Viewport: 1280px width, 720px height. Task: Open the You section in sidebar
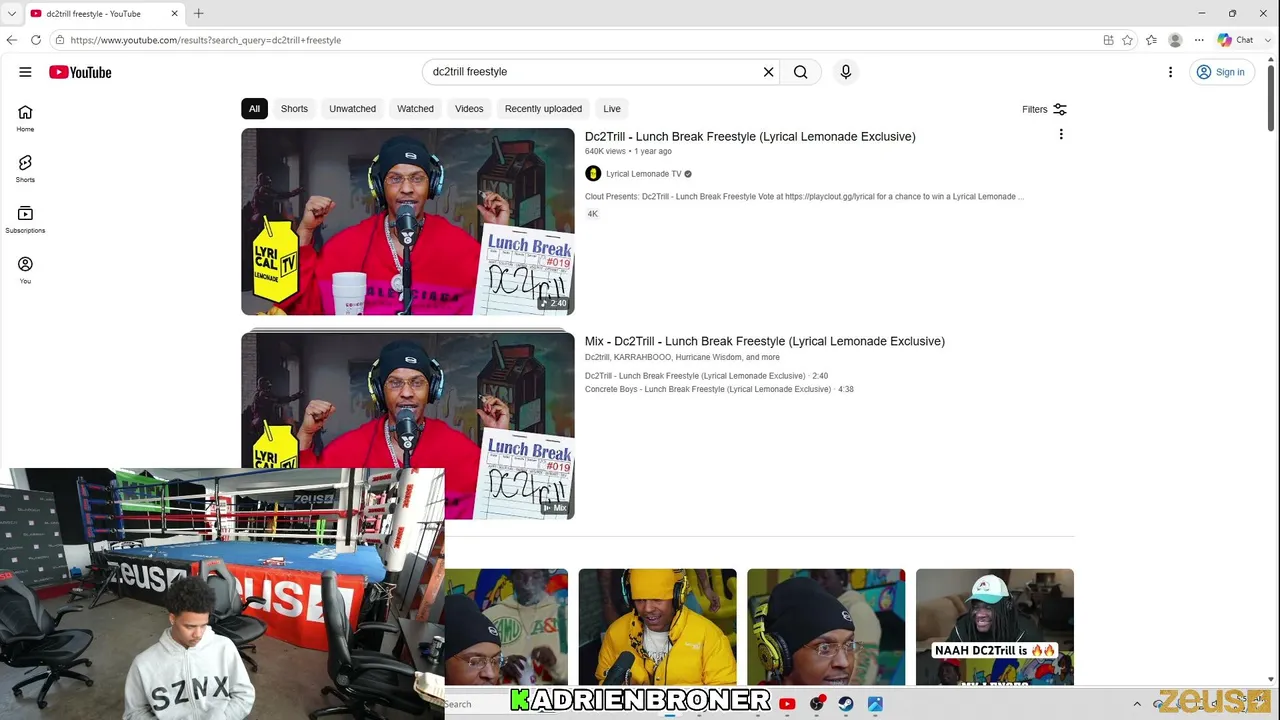coord(25,270)
